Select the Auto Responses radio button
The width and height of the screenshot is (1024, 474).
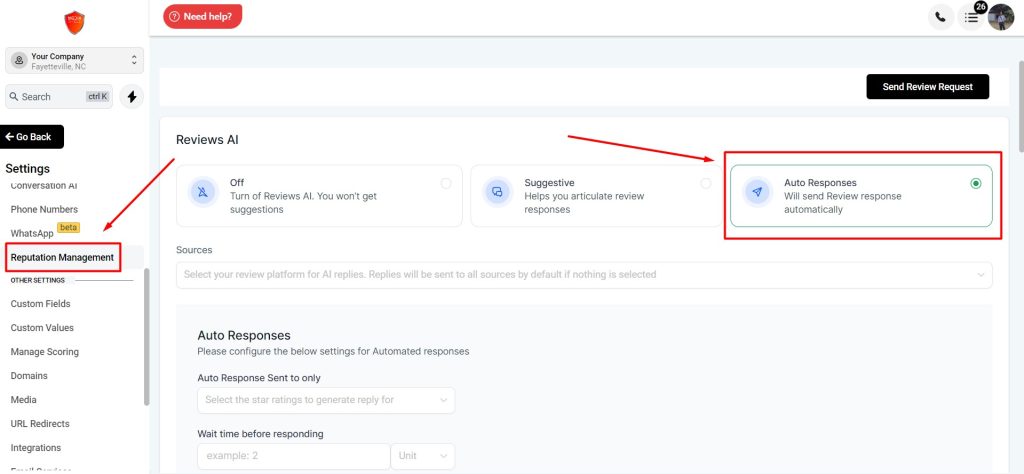coord(976,183)
